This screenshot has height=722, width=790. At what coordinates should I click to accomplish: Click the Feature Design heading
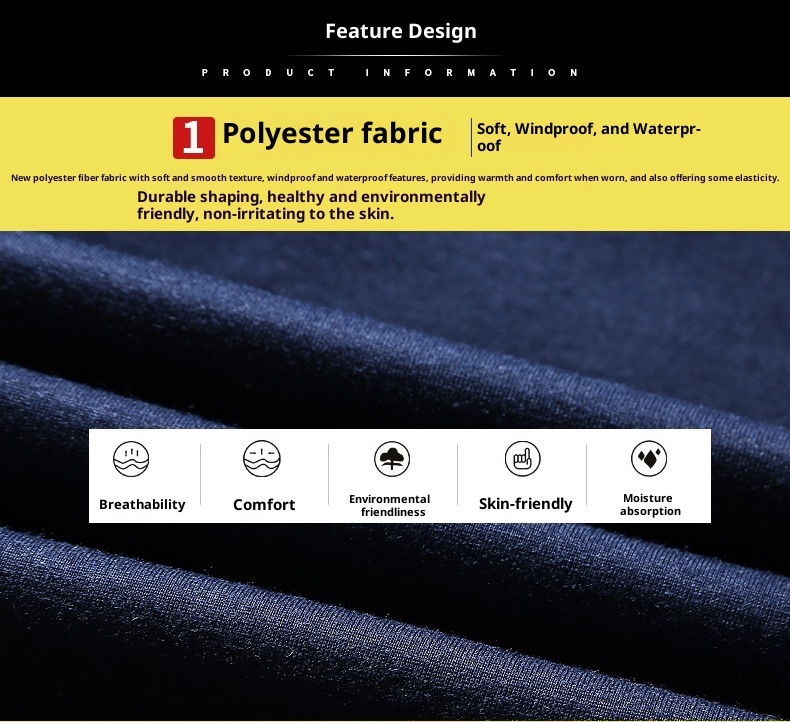click(401, 31)
